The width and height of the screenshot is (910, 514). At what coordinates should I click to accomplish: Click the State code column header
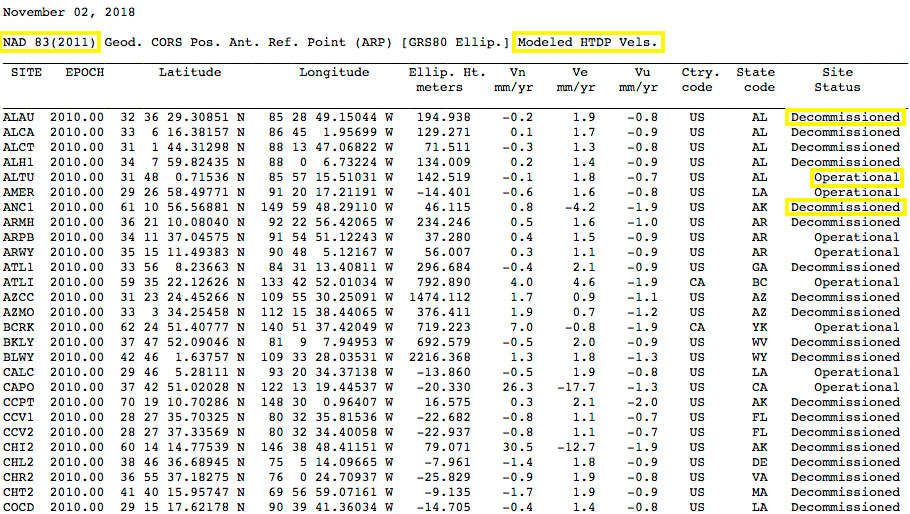tap(755, 80)
